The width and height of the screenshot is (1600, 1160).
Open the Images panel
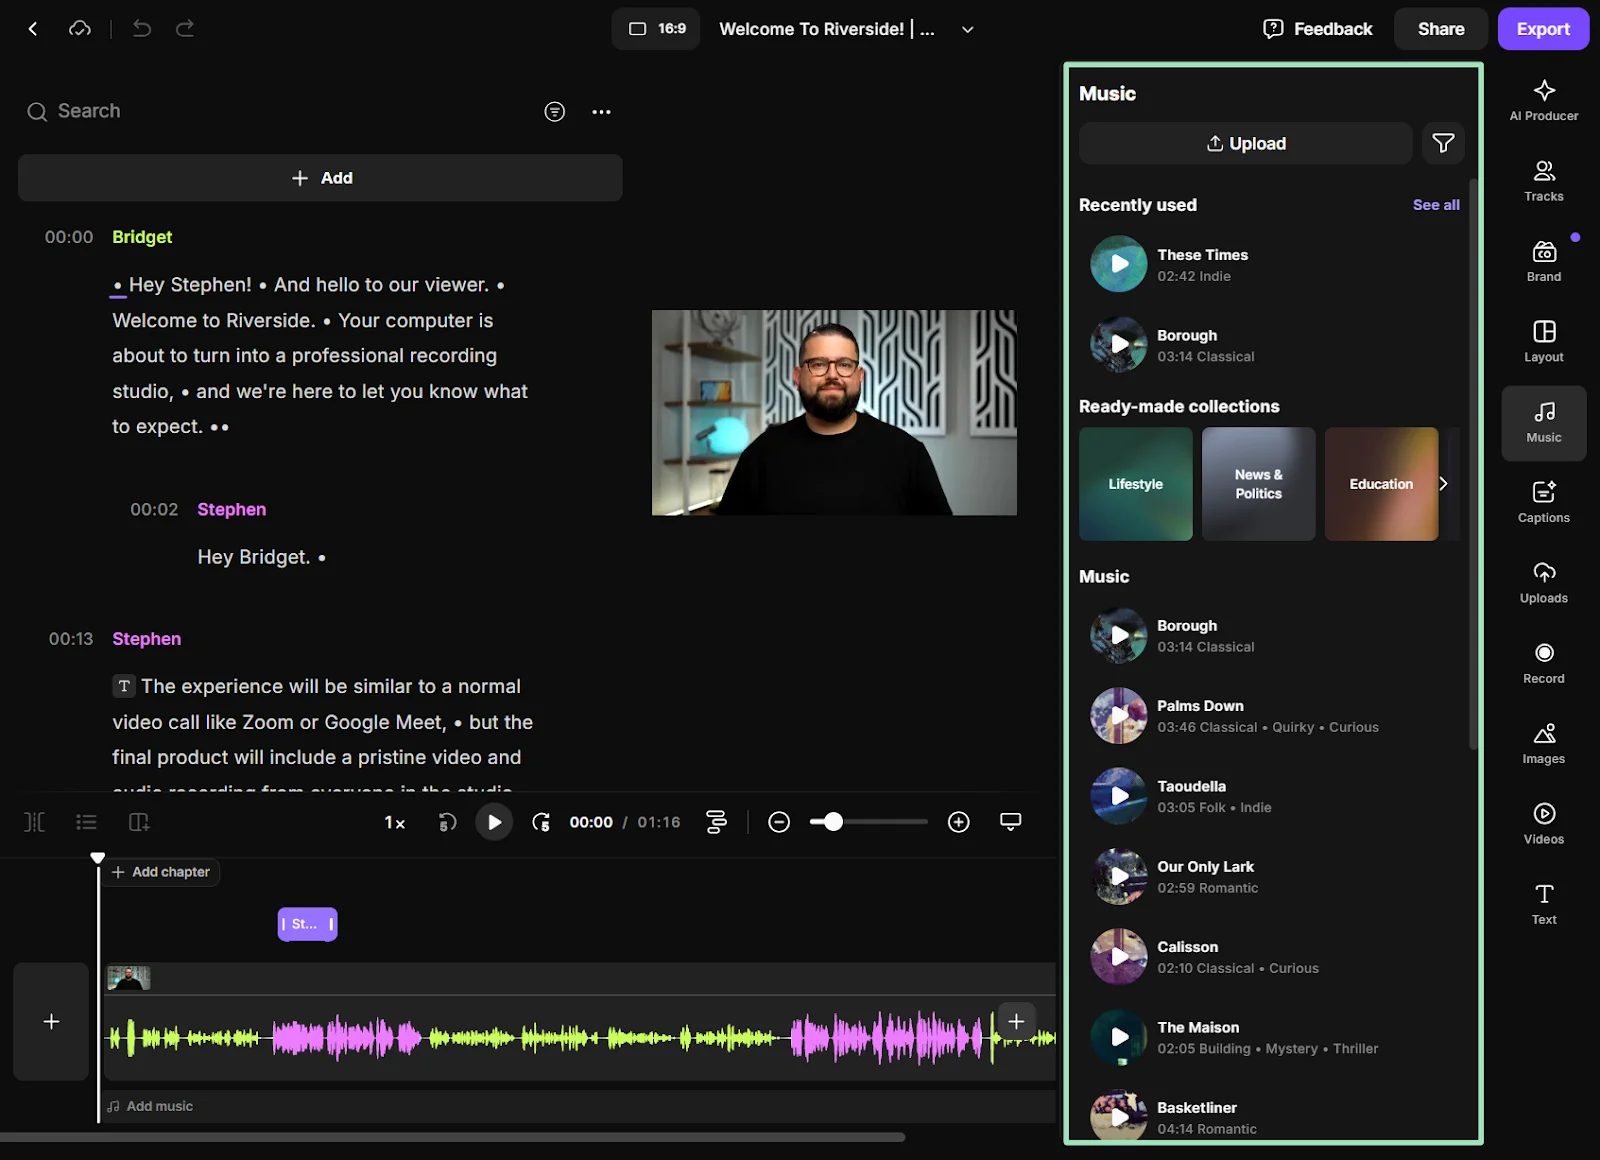coord(1544,744)
